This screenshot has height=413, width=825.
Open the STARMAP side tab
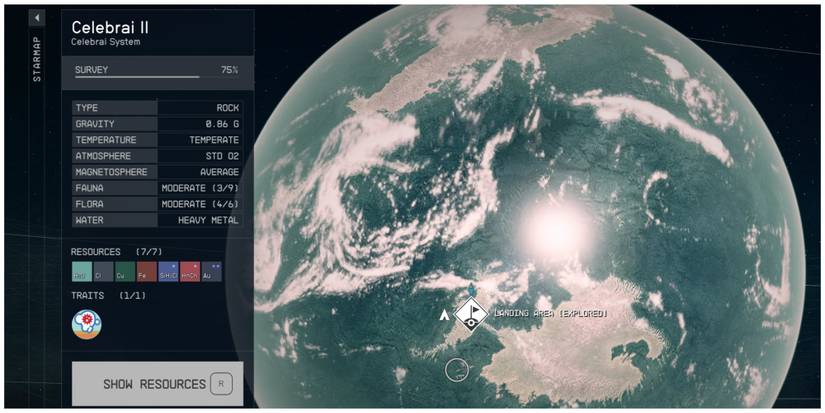[x=37, y=59]
